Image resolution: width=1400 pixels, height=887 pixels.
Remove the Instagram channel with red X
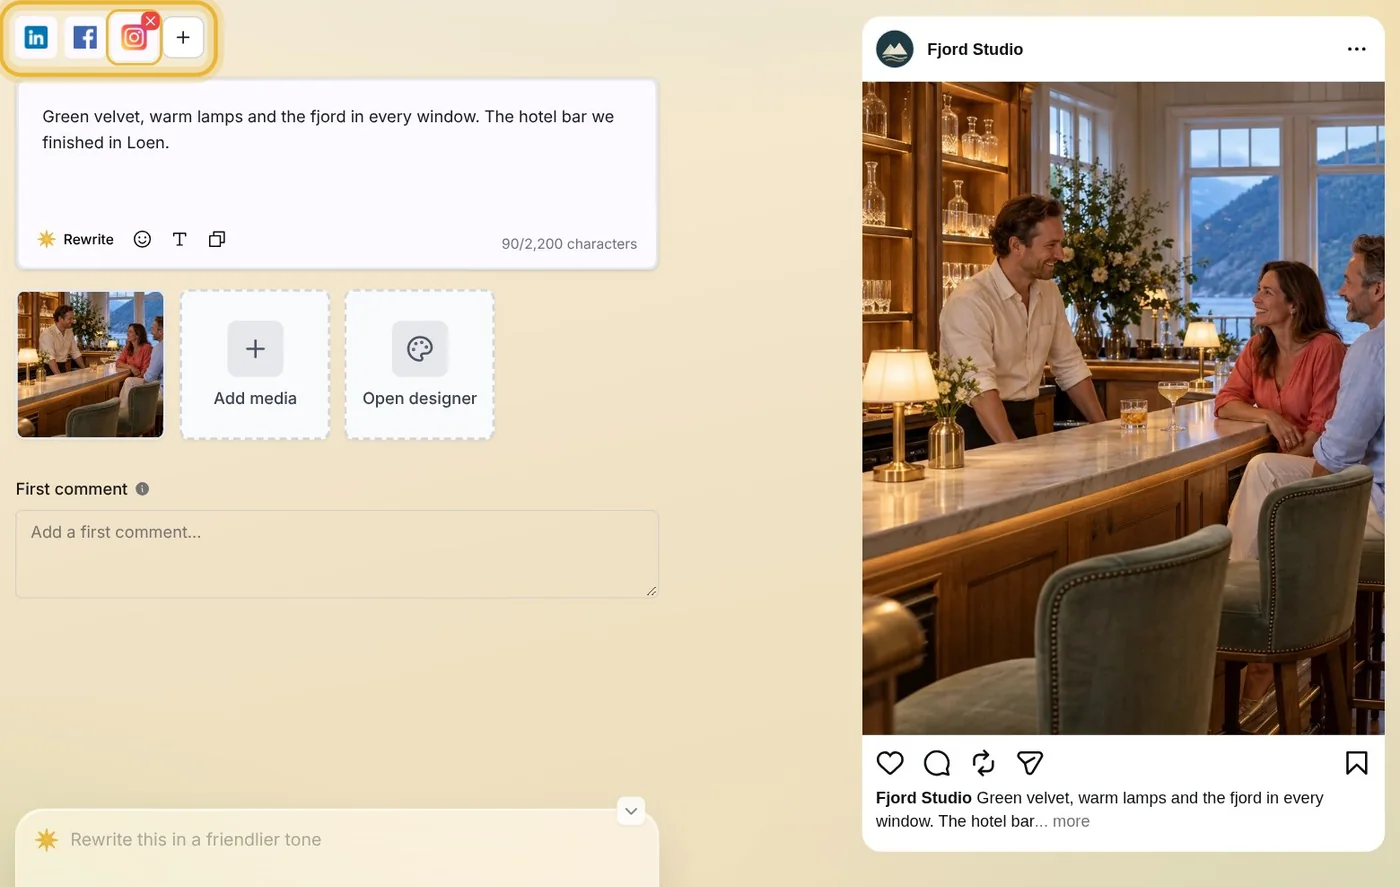point(150,20)
